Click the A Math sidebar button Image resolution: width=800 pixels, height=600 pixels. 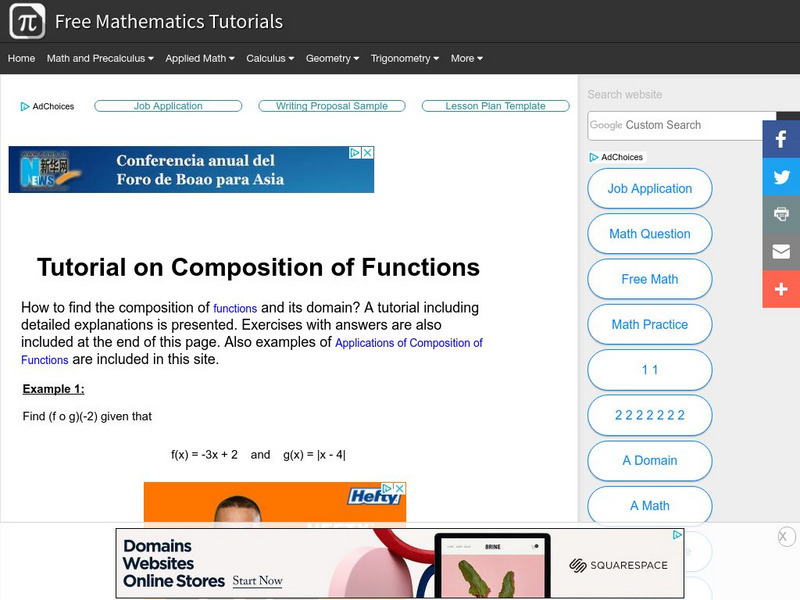(649, 506)
